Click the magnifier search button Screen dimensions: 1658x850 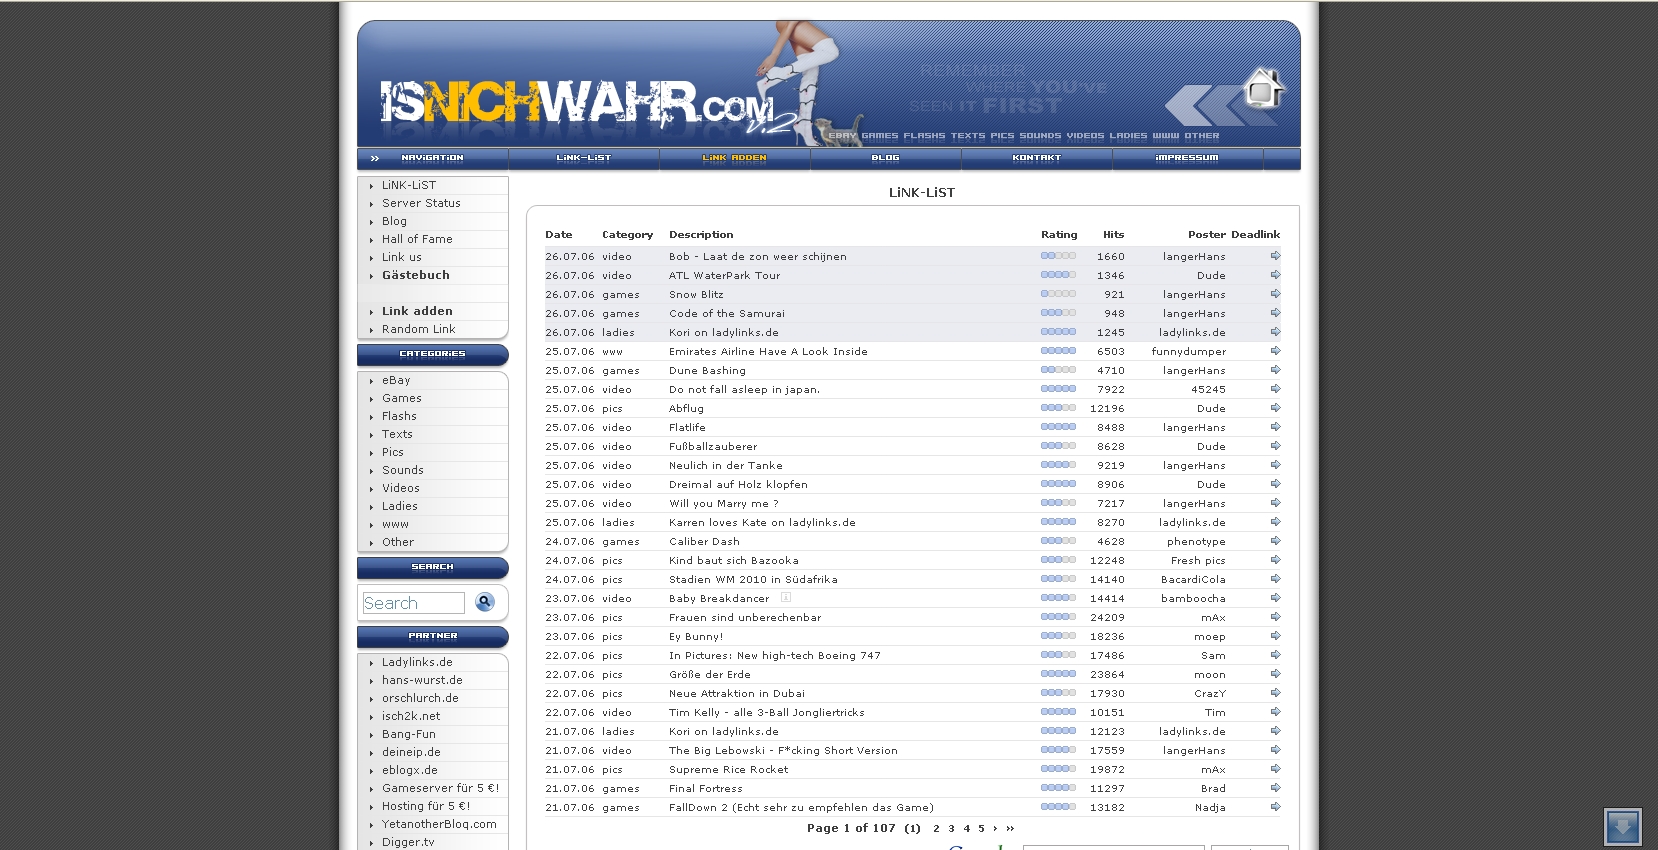click(485, 602)
